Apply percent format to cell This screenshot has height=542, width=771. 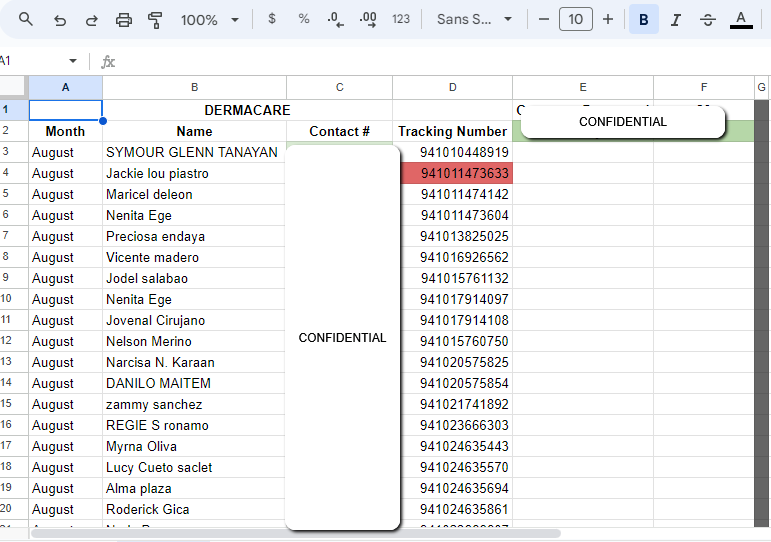click(x=304, y=20)
